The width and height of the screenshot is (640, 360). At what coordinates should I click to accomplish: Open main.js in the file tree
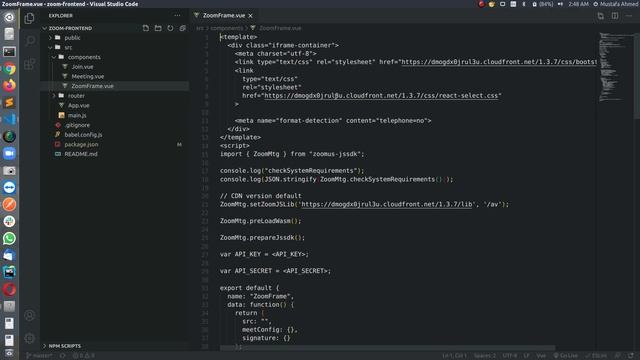point(114,115)
